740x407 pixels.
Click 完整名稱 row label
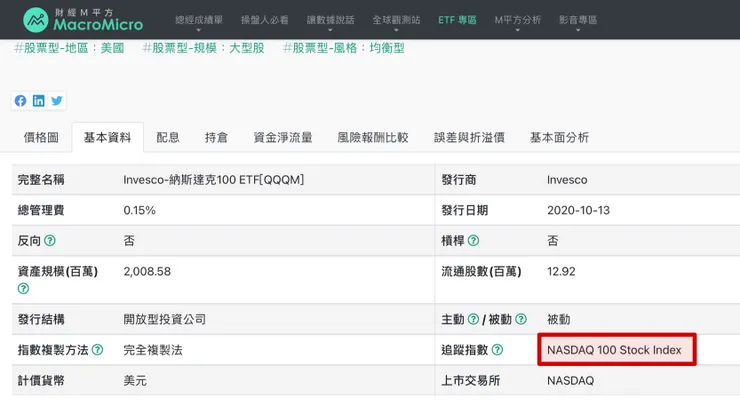(41, 180)
